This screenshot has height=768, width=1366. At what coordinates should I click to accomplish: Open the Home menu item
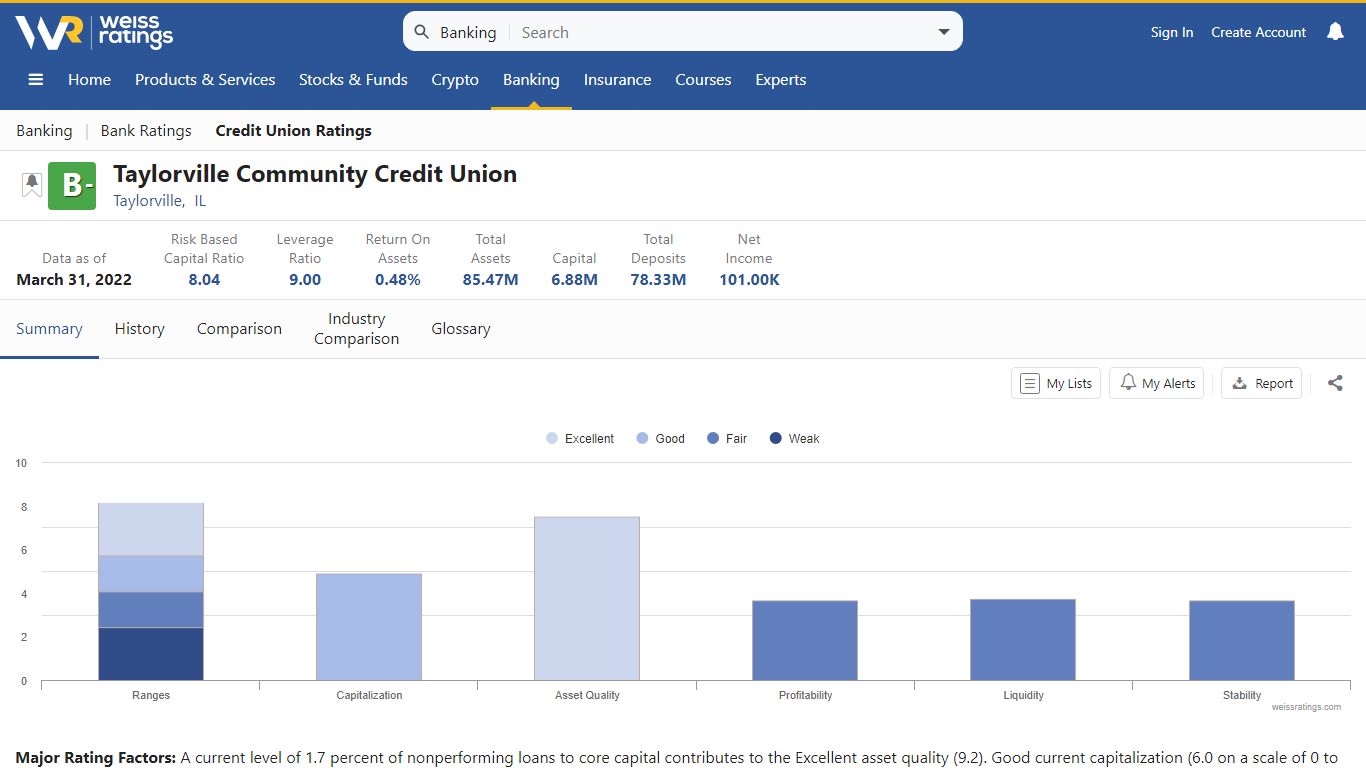point(89,80)
